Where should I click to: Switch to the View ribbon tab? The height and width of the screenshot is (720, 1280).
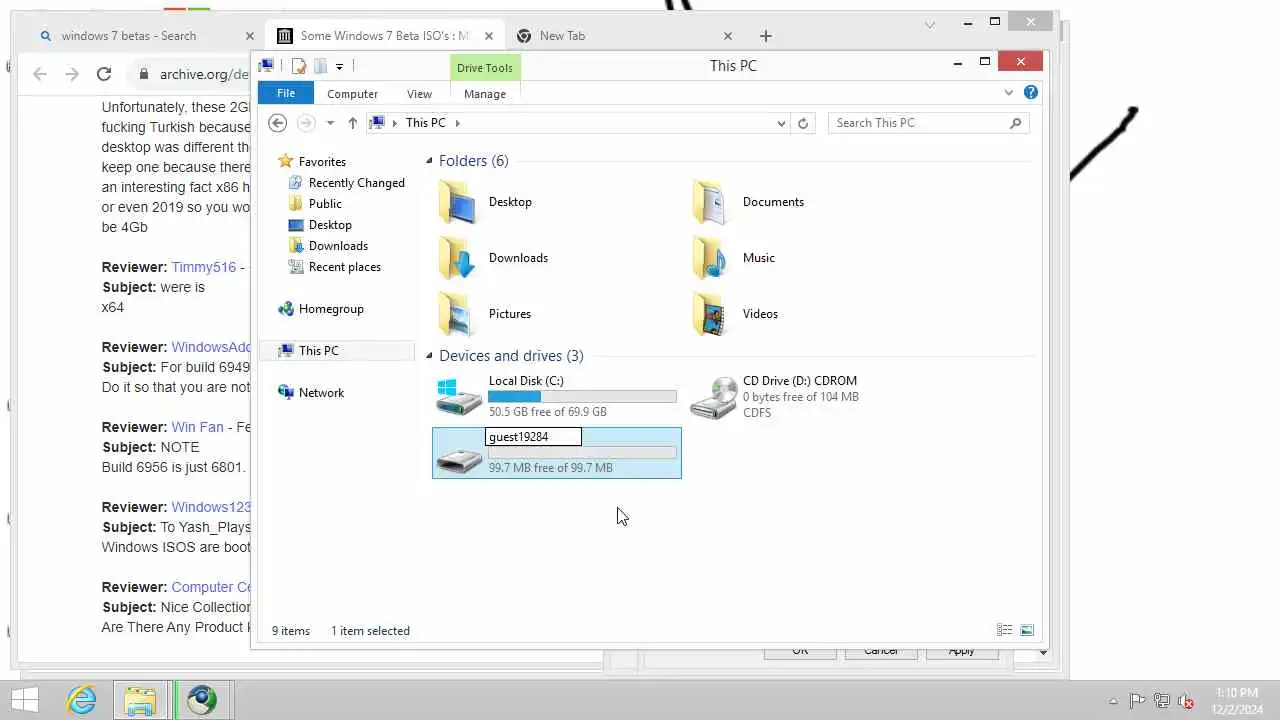(419, 94)
